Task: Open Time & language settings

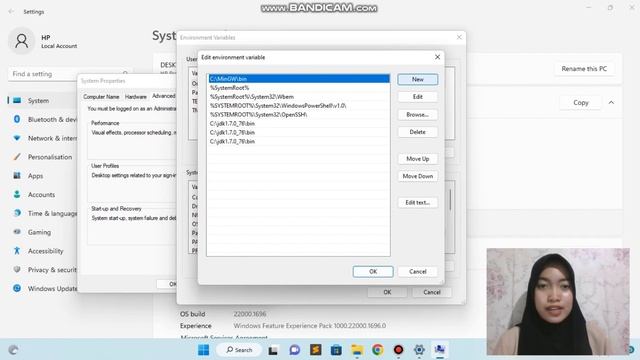Action: click(43, 213)
